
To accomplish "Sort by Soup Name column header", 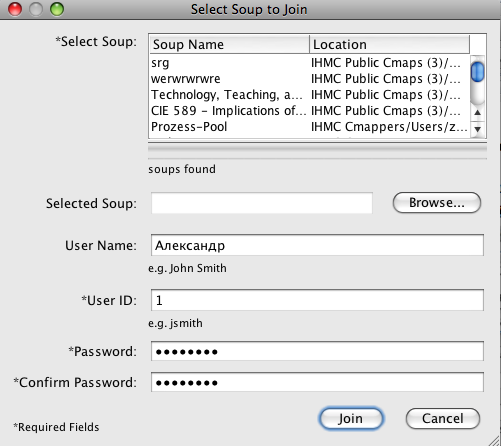I will [x=229, y=44].
